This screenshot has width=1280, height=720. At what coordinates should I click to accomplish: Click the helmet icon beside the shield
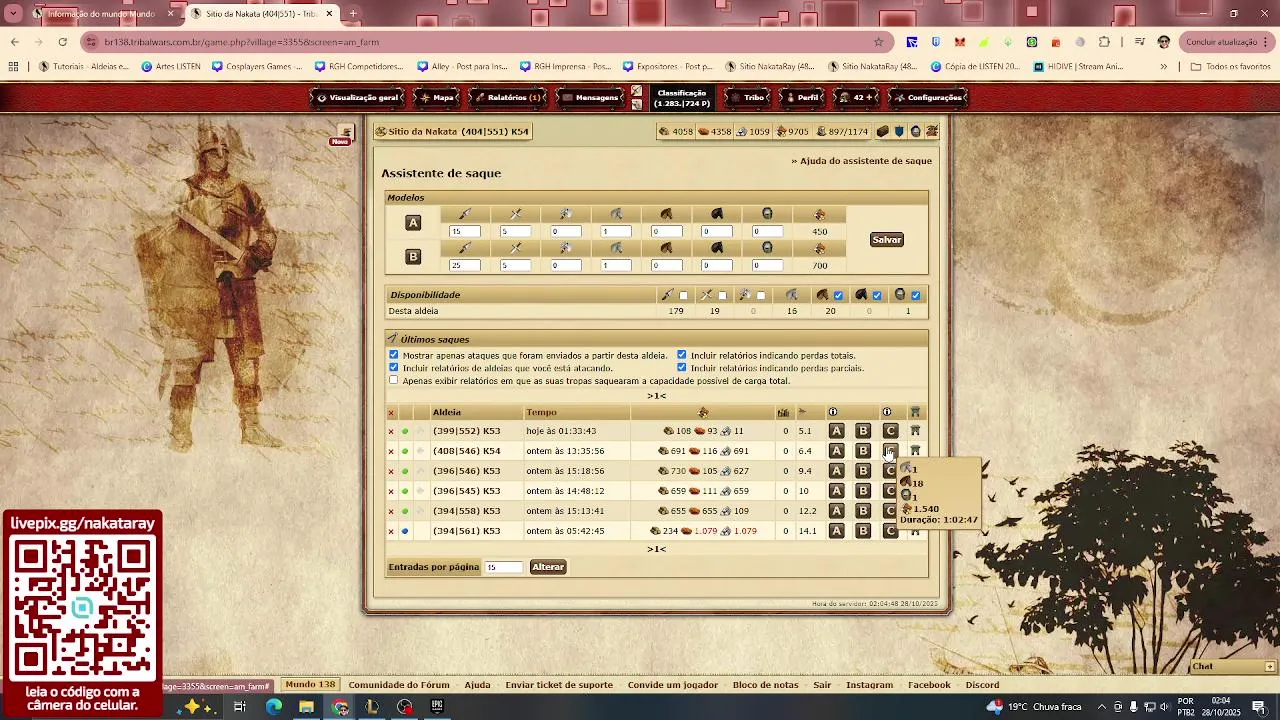pos(915,132)
